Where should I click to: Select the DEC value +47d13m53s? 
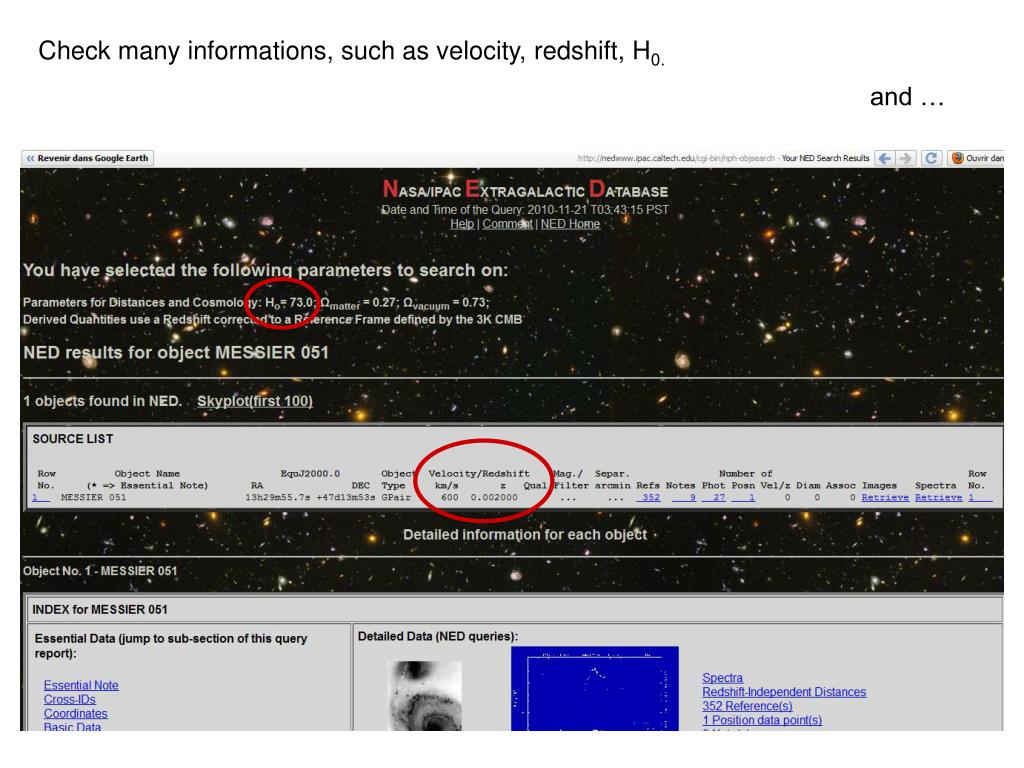tap(345, 498)
